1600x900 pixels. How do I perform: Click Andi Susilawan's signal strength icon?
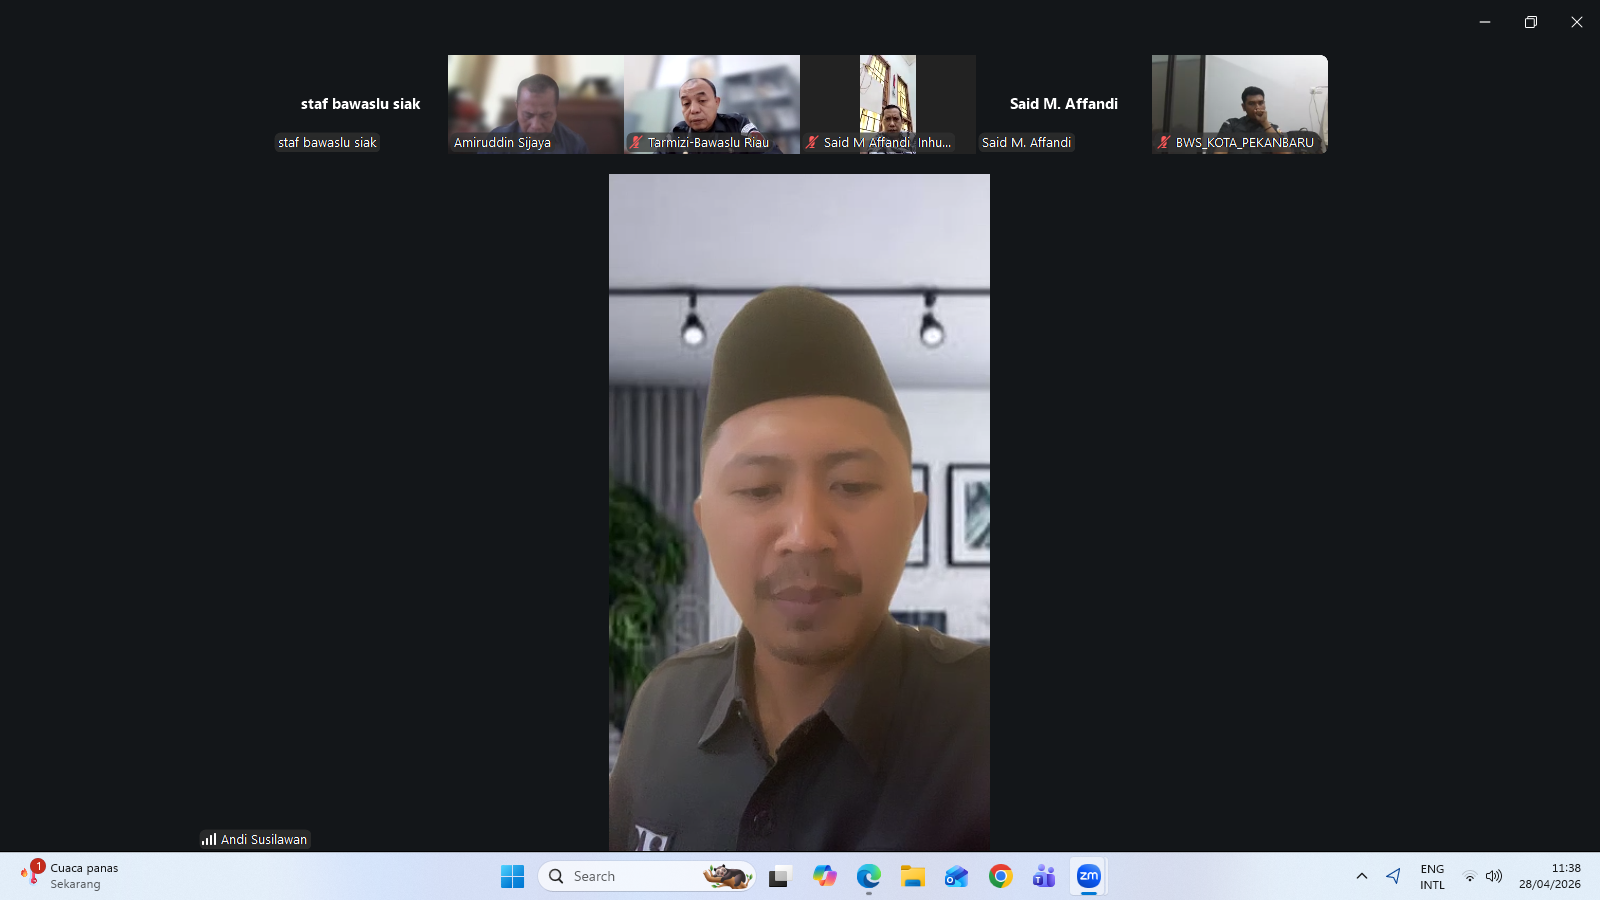coord(209,840)
